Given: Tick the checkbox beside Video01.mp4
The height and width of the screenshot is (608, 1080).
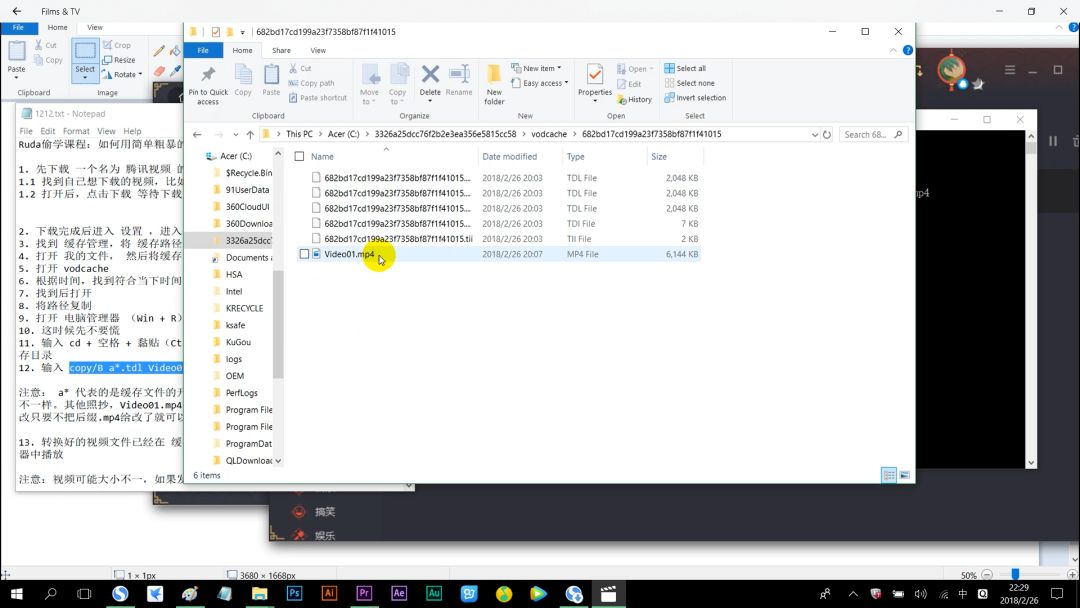Looking at the screenshot, I should tap(304, 254).
